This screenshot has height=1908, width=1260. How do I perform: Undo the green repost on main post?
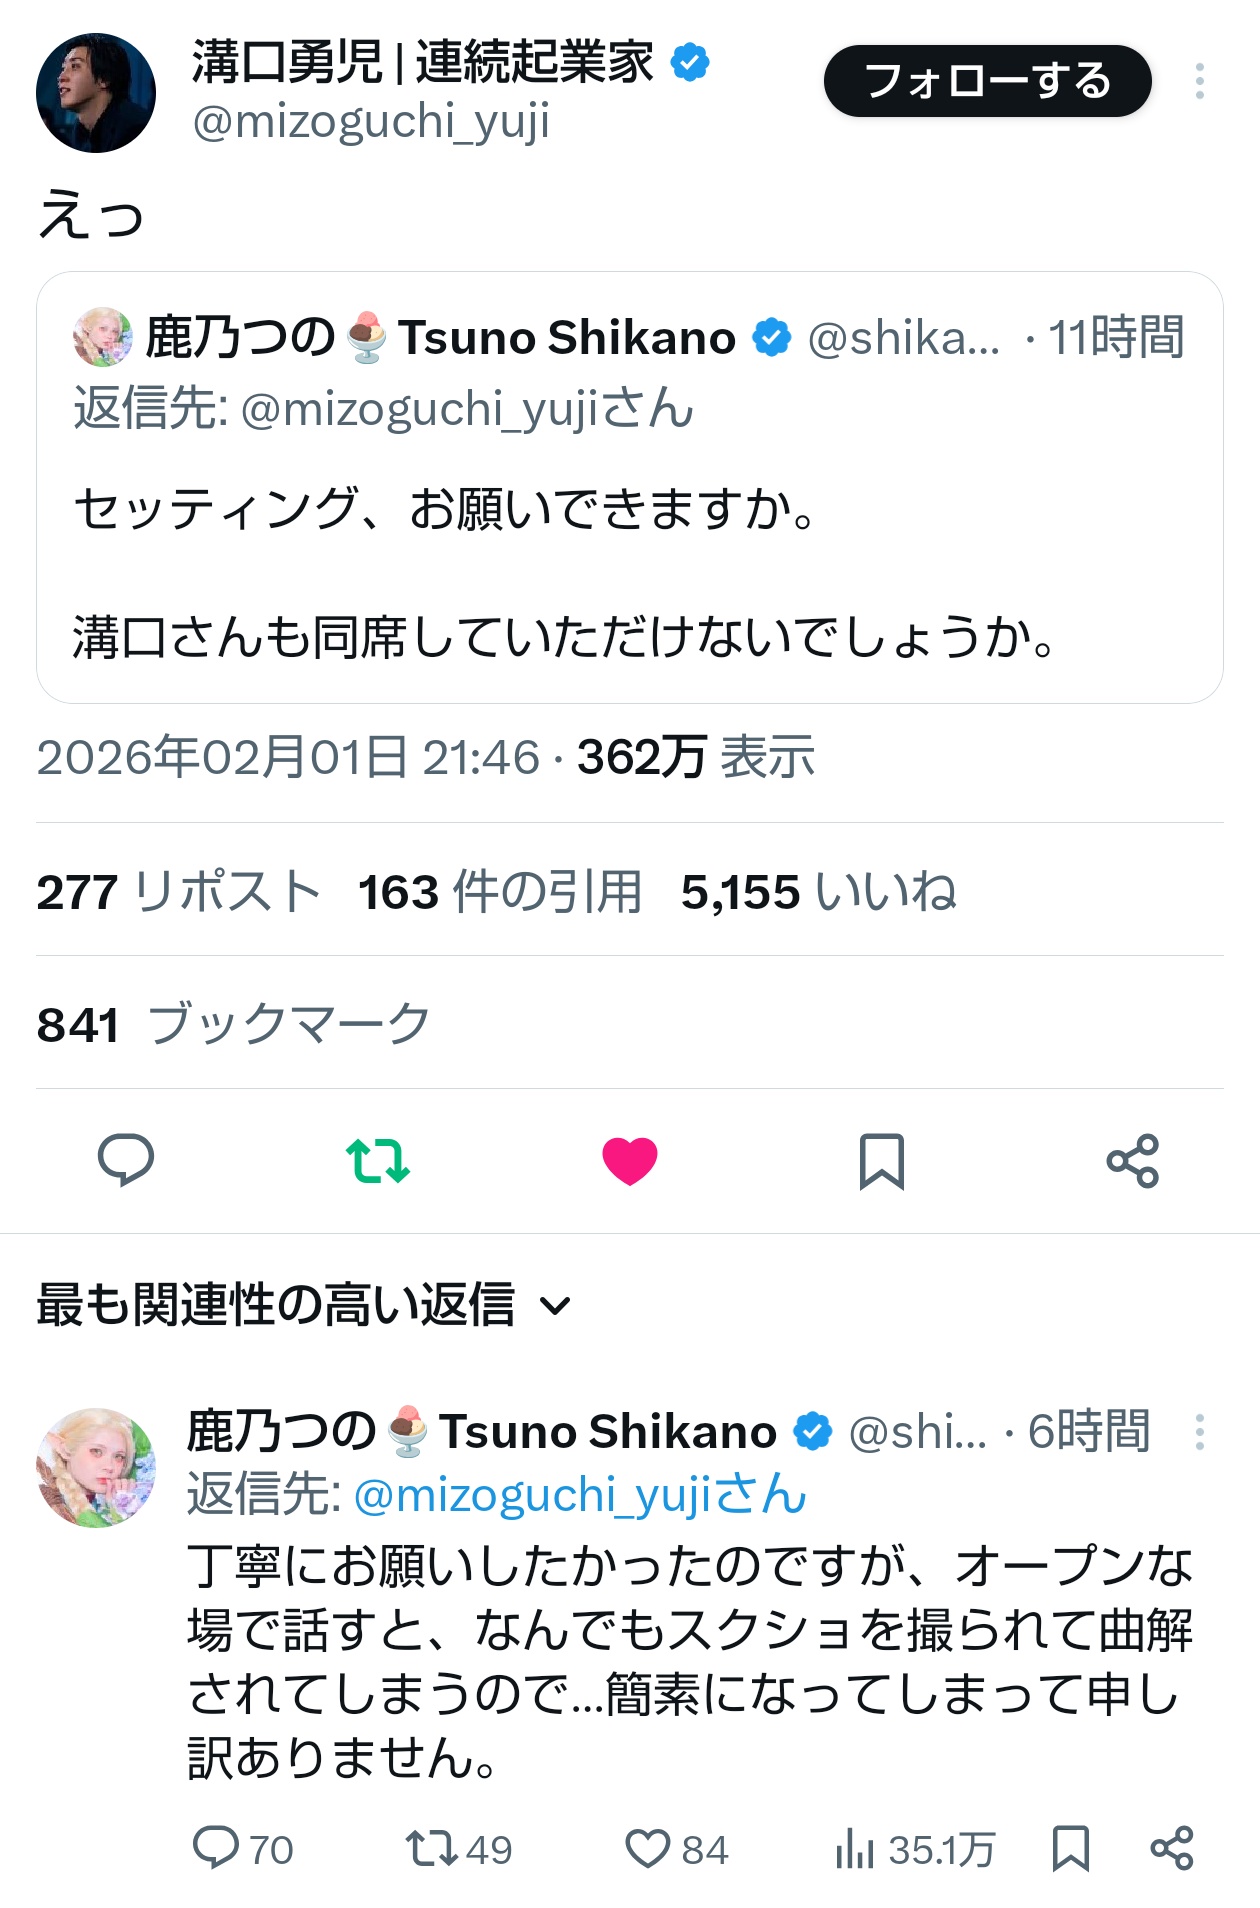[378, 1160]
